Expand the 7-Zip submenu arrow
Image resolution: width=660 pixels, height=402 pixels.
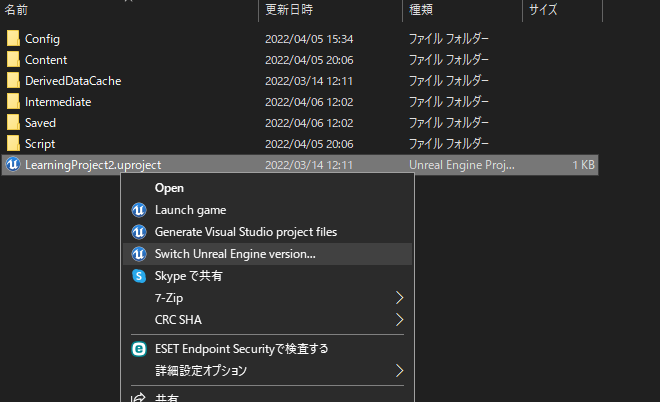pyautogui.click(x=399, y=298)
